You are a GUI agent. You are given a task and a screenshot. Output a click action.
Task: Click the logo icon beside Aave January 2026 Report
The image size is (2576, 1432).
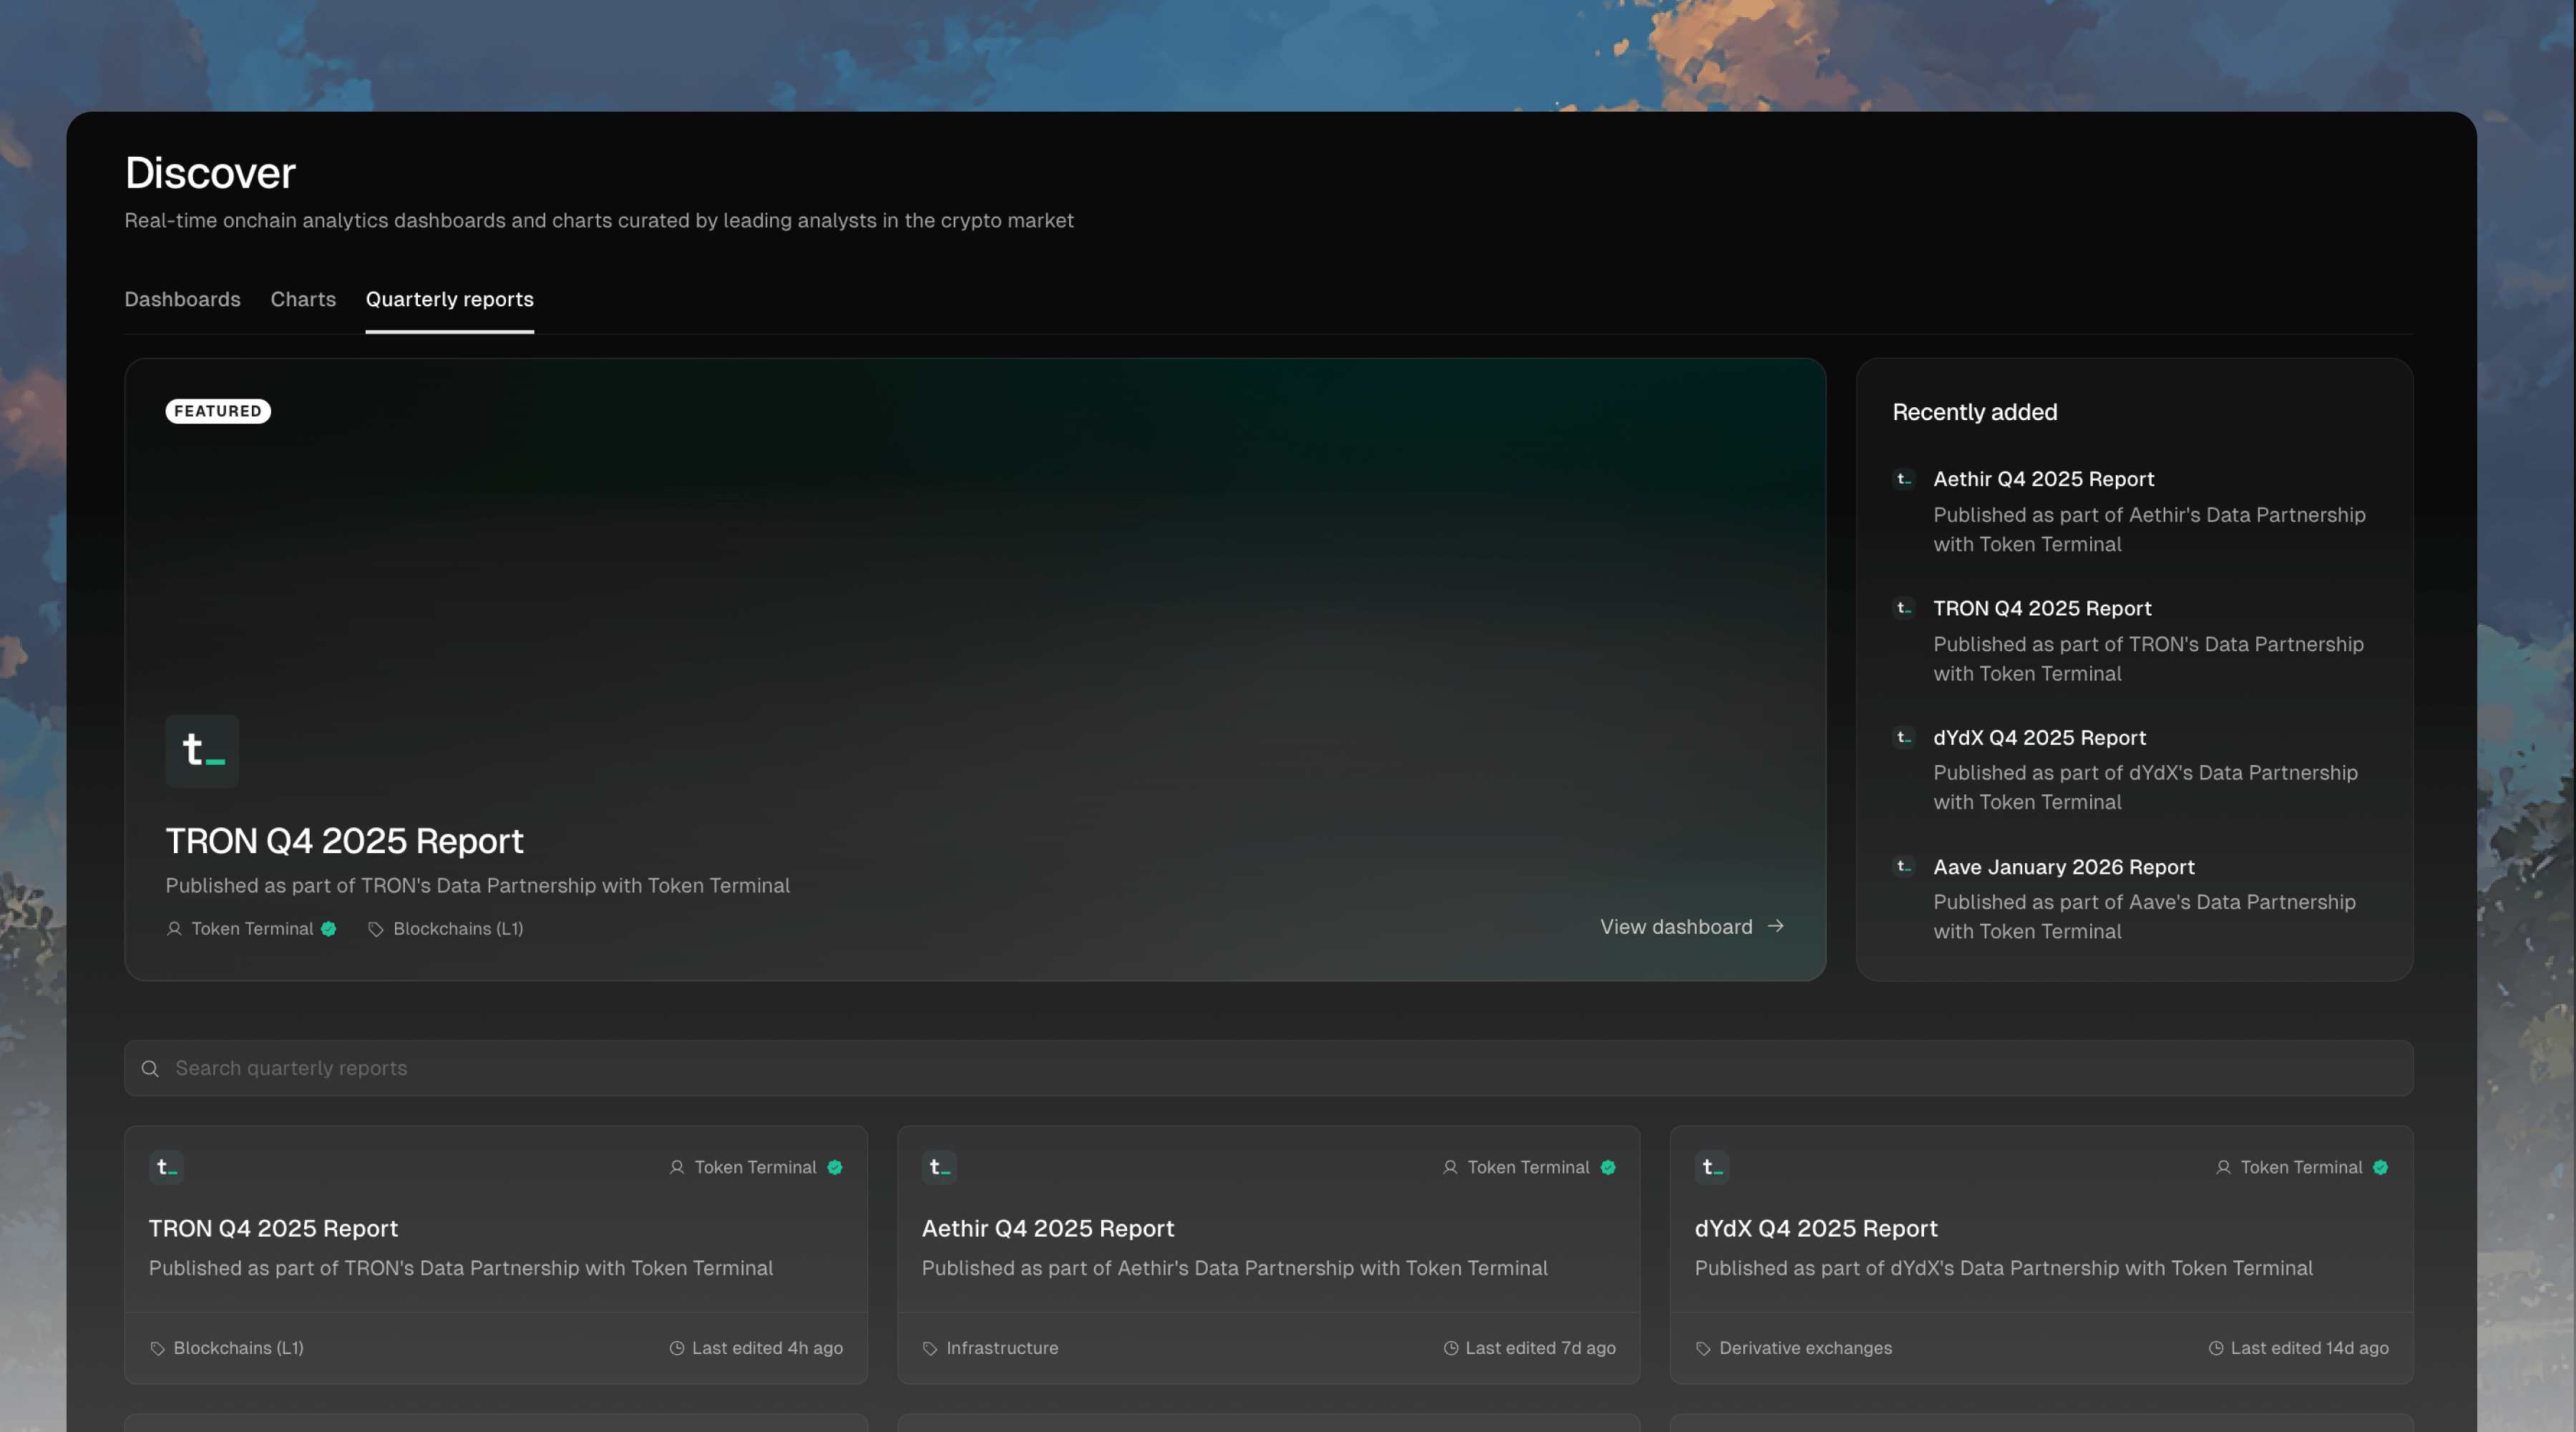tap(1904, 866)
